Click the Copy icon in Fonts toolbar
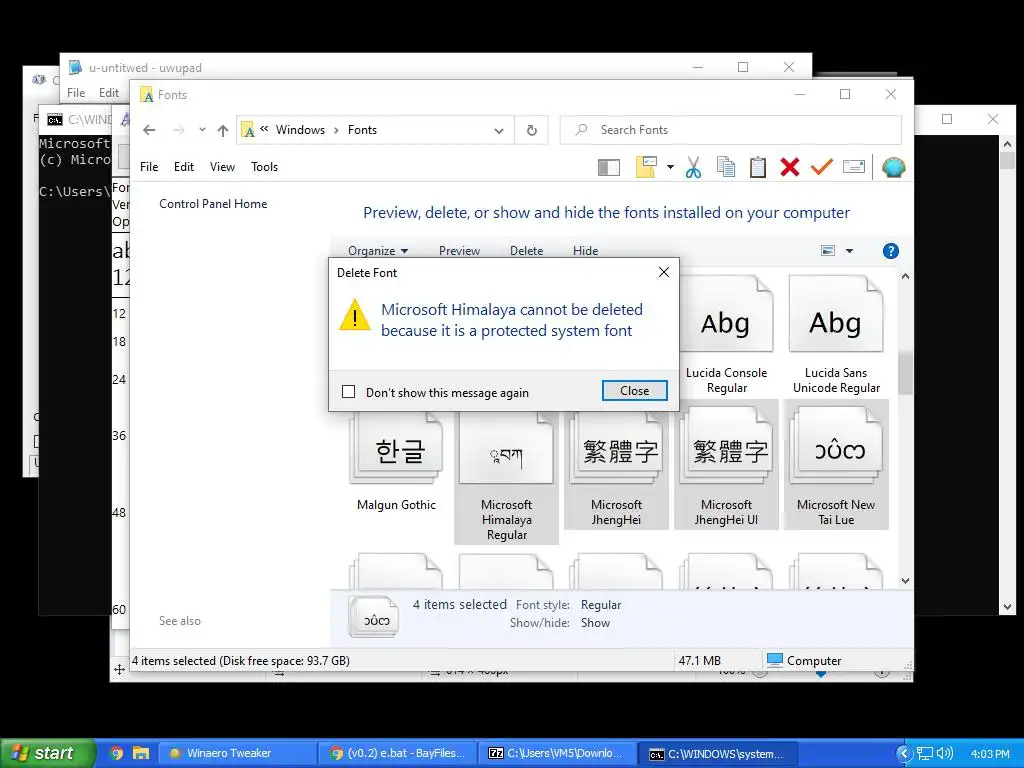1024x768 pixels. [726, 167]
